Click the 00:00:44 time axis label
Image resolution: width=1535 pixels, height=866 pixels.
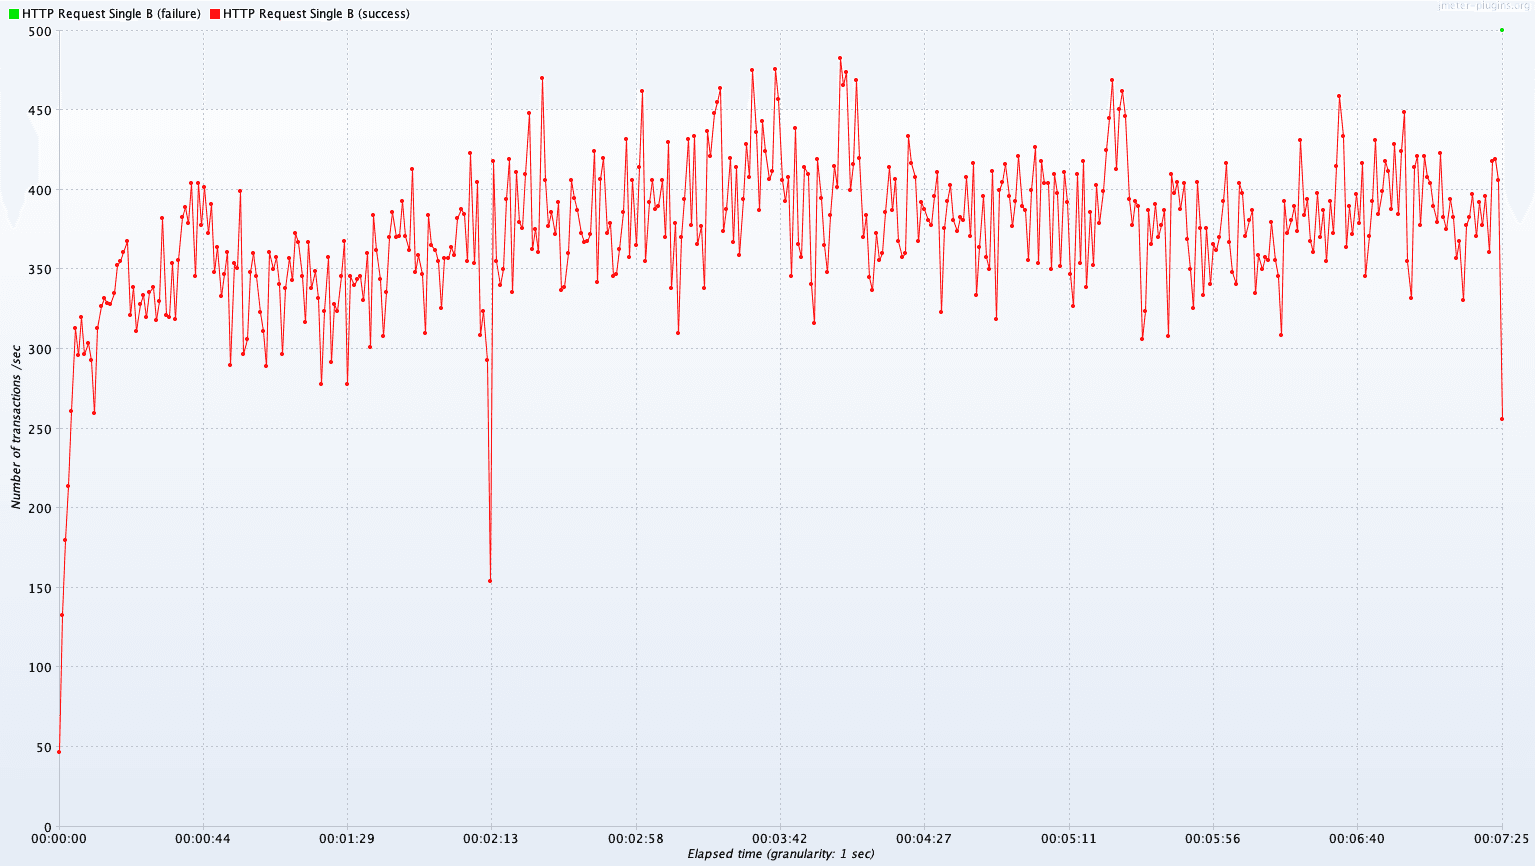203,839
